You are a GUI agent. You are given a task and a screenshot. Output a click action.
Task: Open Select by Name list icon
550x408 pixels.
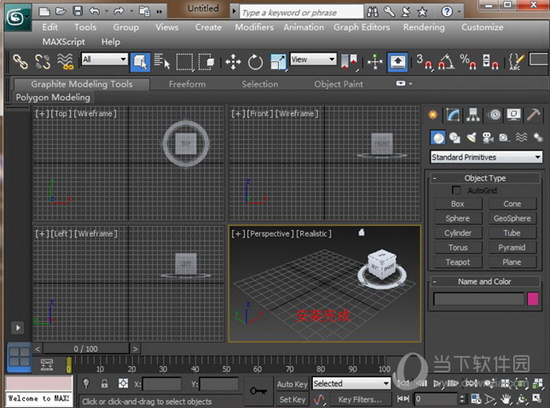click(162, 62)
